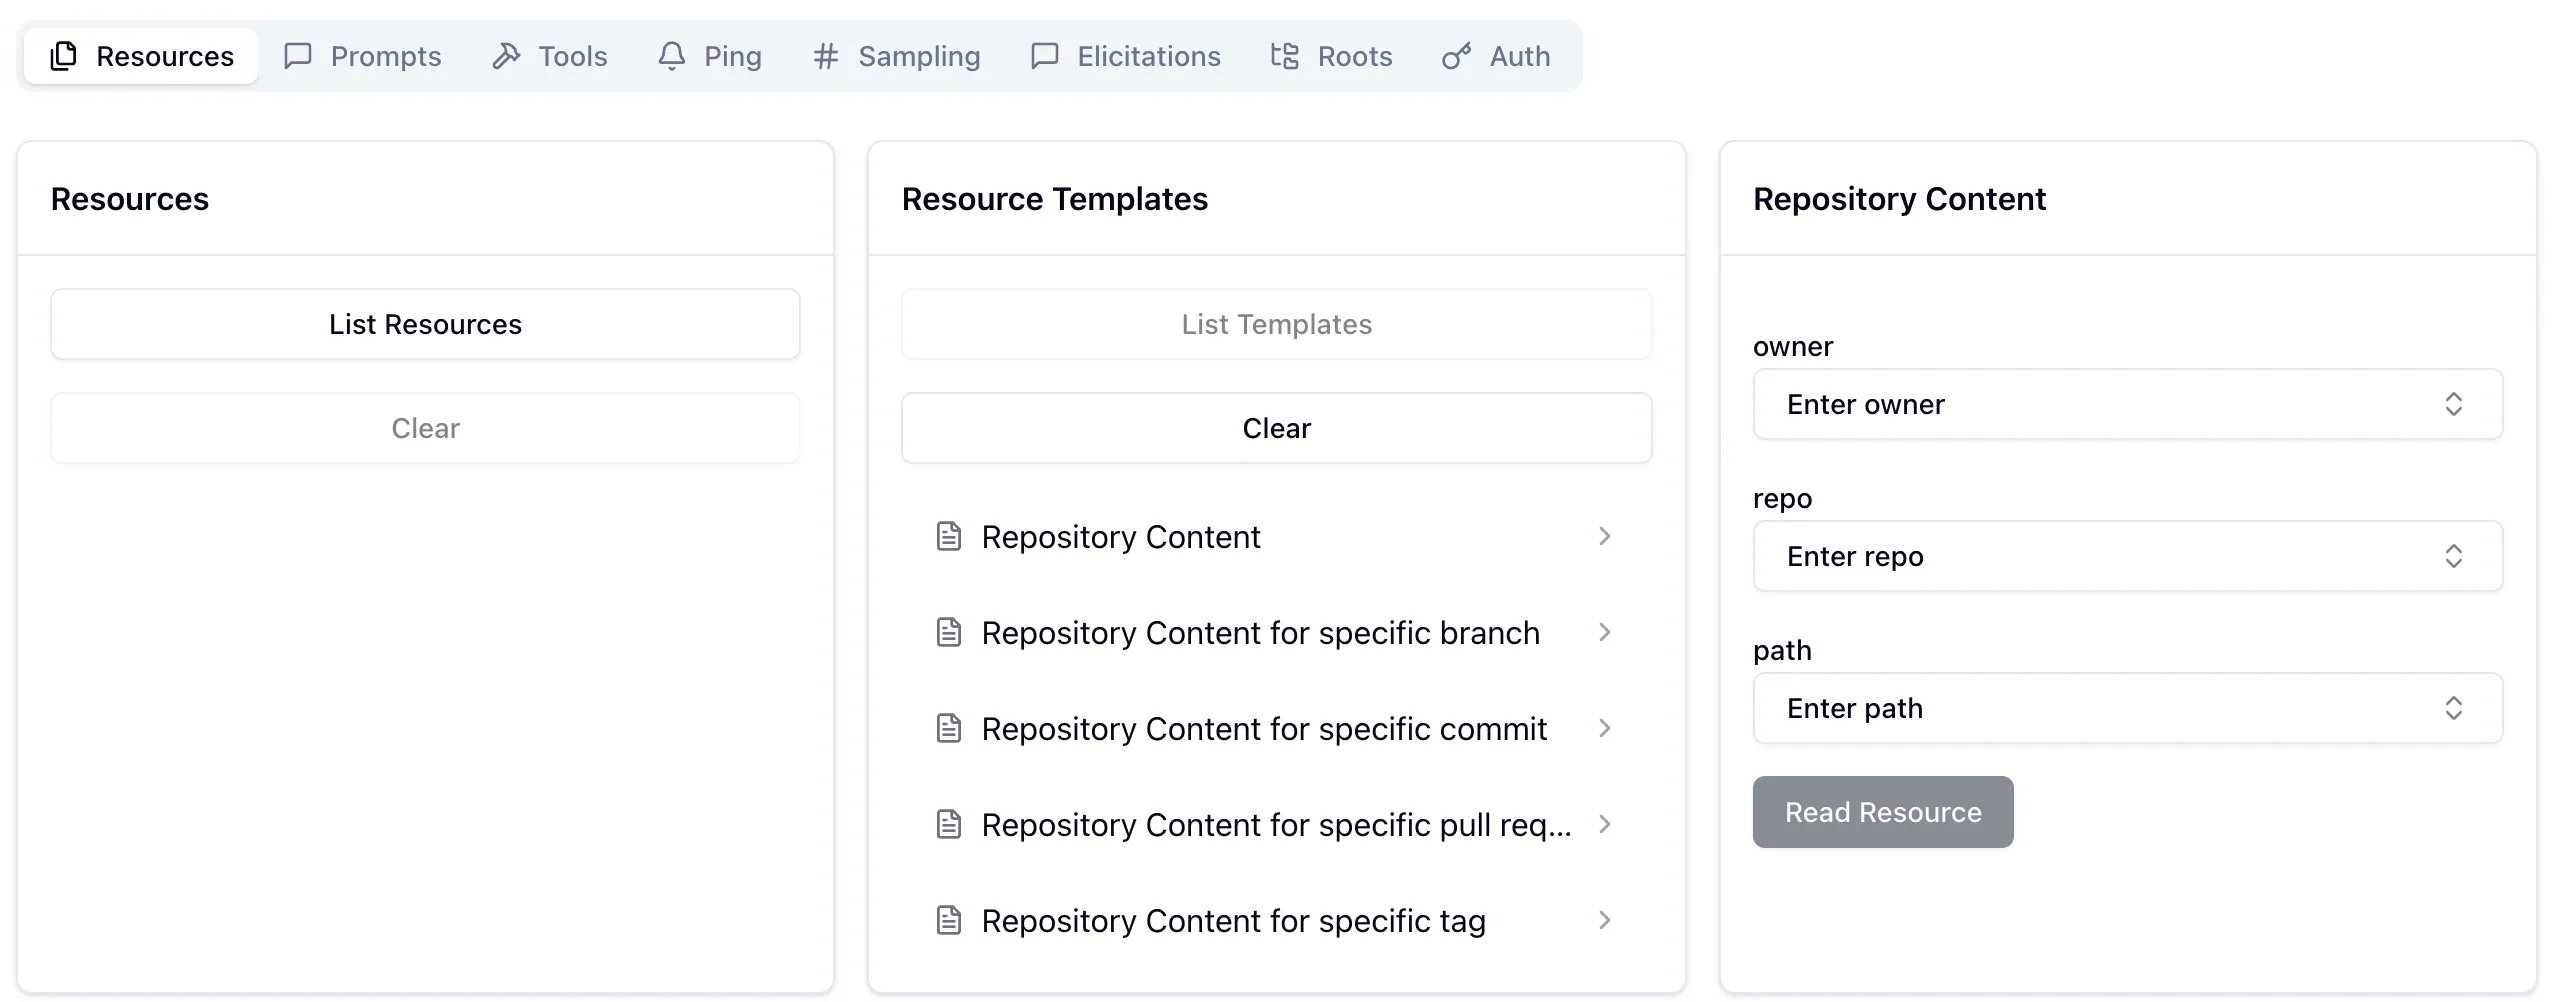This screenshot has height=1002, width=2554.
Task: Switch to the Prompts tab
Action: pos(363,56)
